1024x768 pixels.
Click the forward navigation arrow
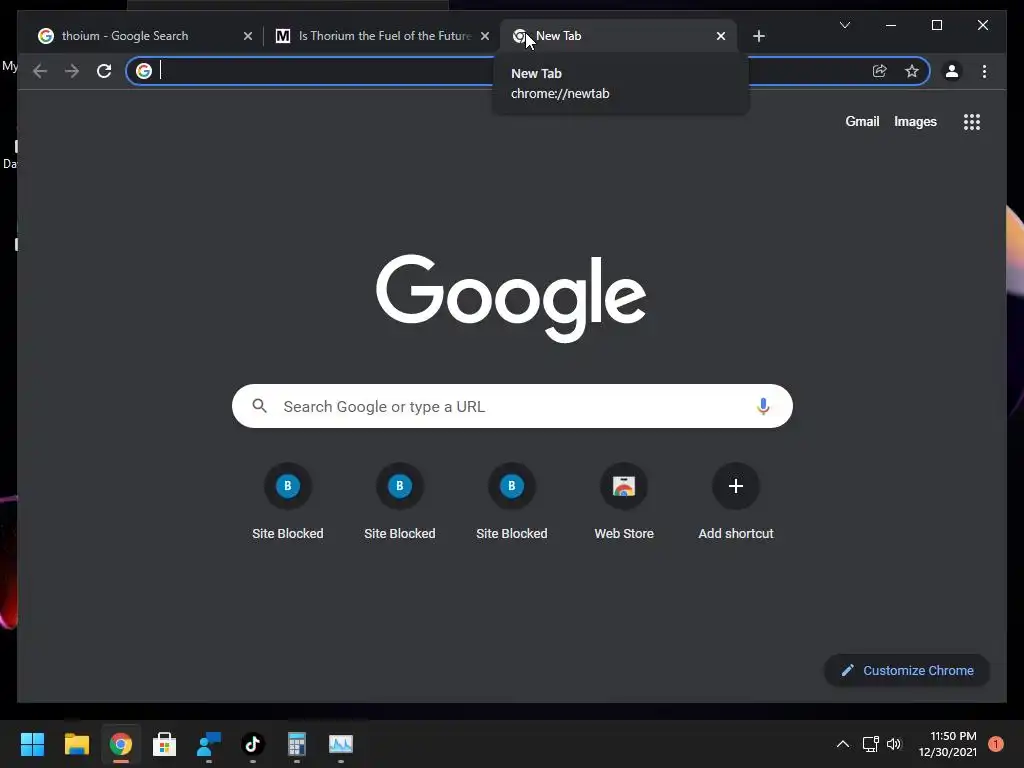click(x=72, y=71)
